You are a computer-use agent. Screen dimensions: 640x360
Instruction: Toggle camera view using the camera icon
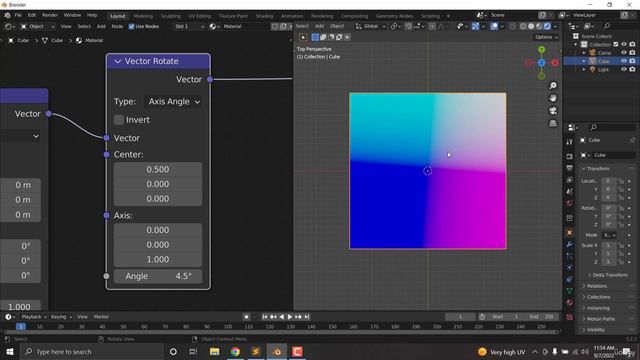(x=553, y=111)
